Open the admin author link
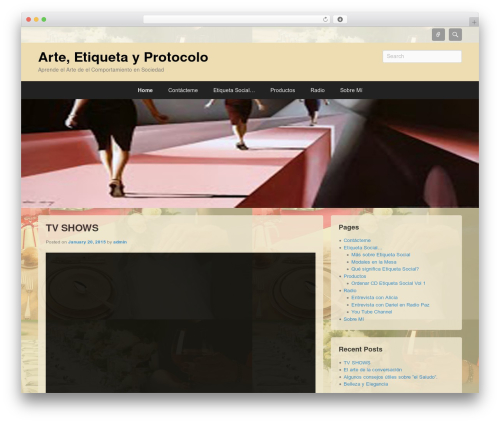500x423 pixels. point(120,242)
